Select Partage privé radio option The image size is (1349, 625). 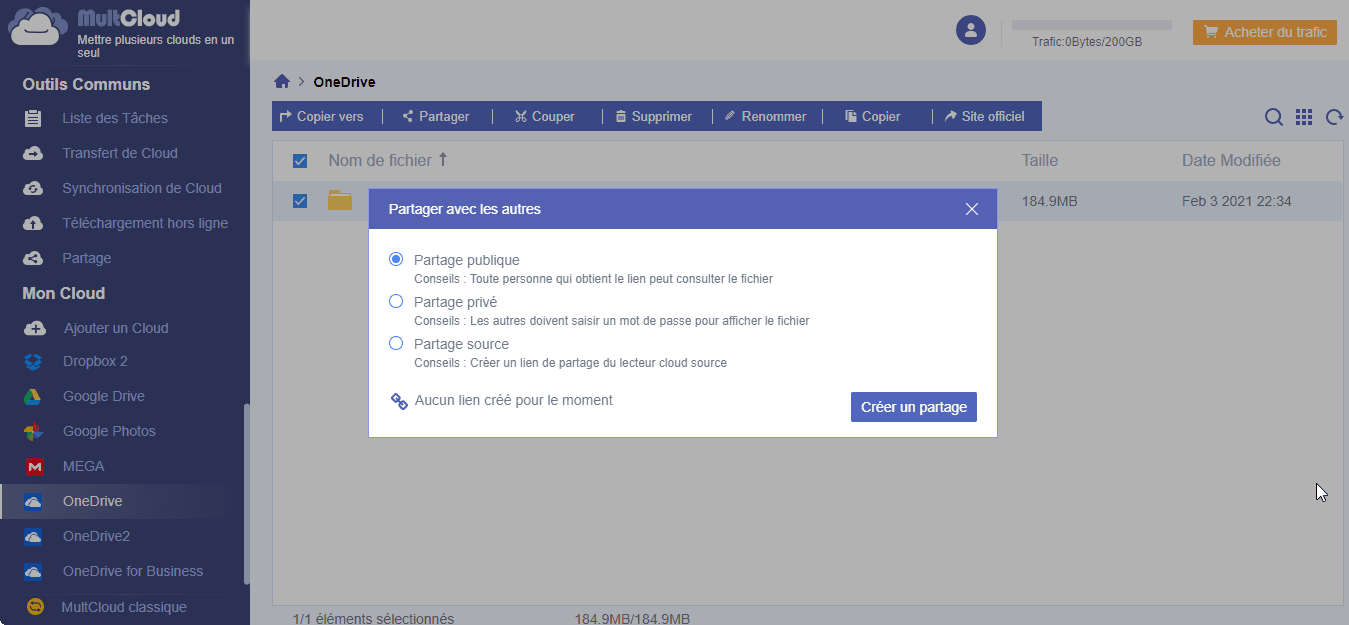click(396, 301)
